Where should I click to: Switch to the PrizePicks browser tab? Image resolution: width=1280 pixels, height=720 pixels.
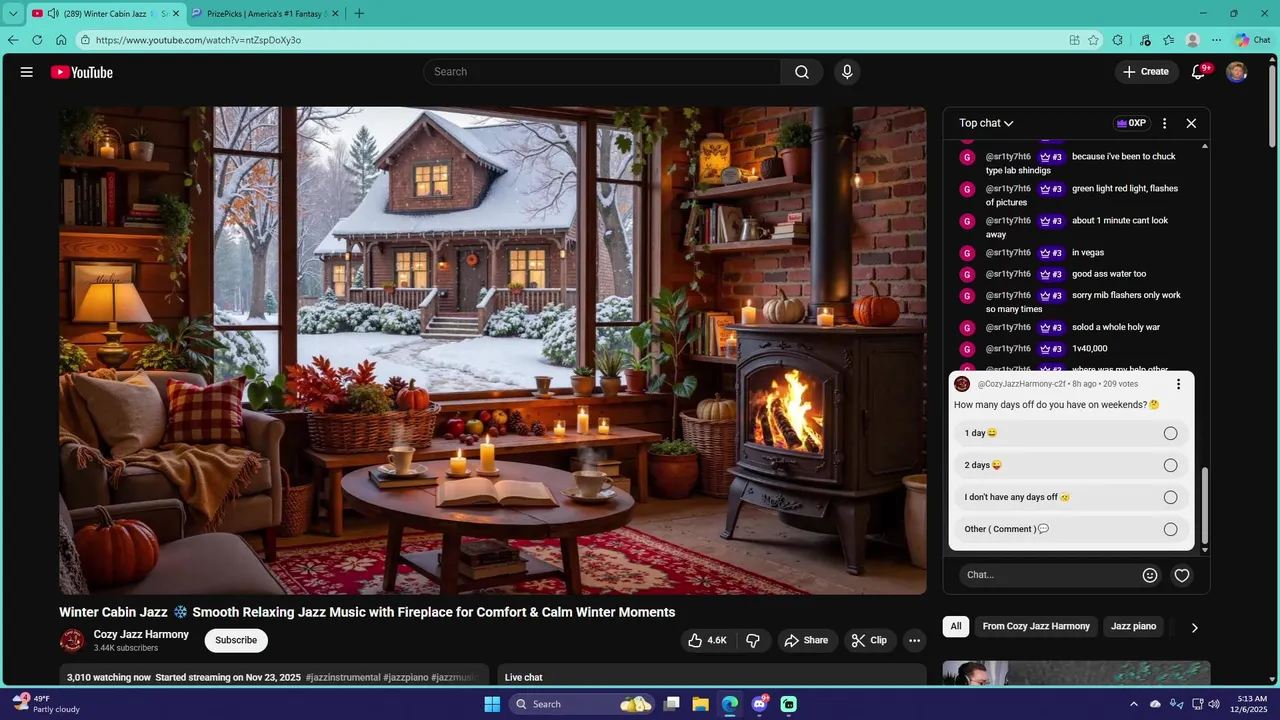coord(265,13)
